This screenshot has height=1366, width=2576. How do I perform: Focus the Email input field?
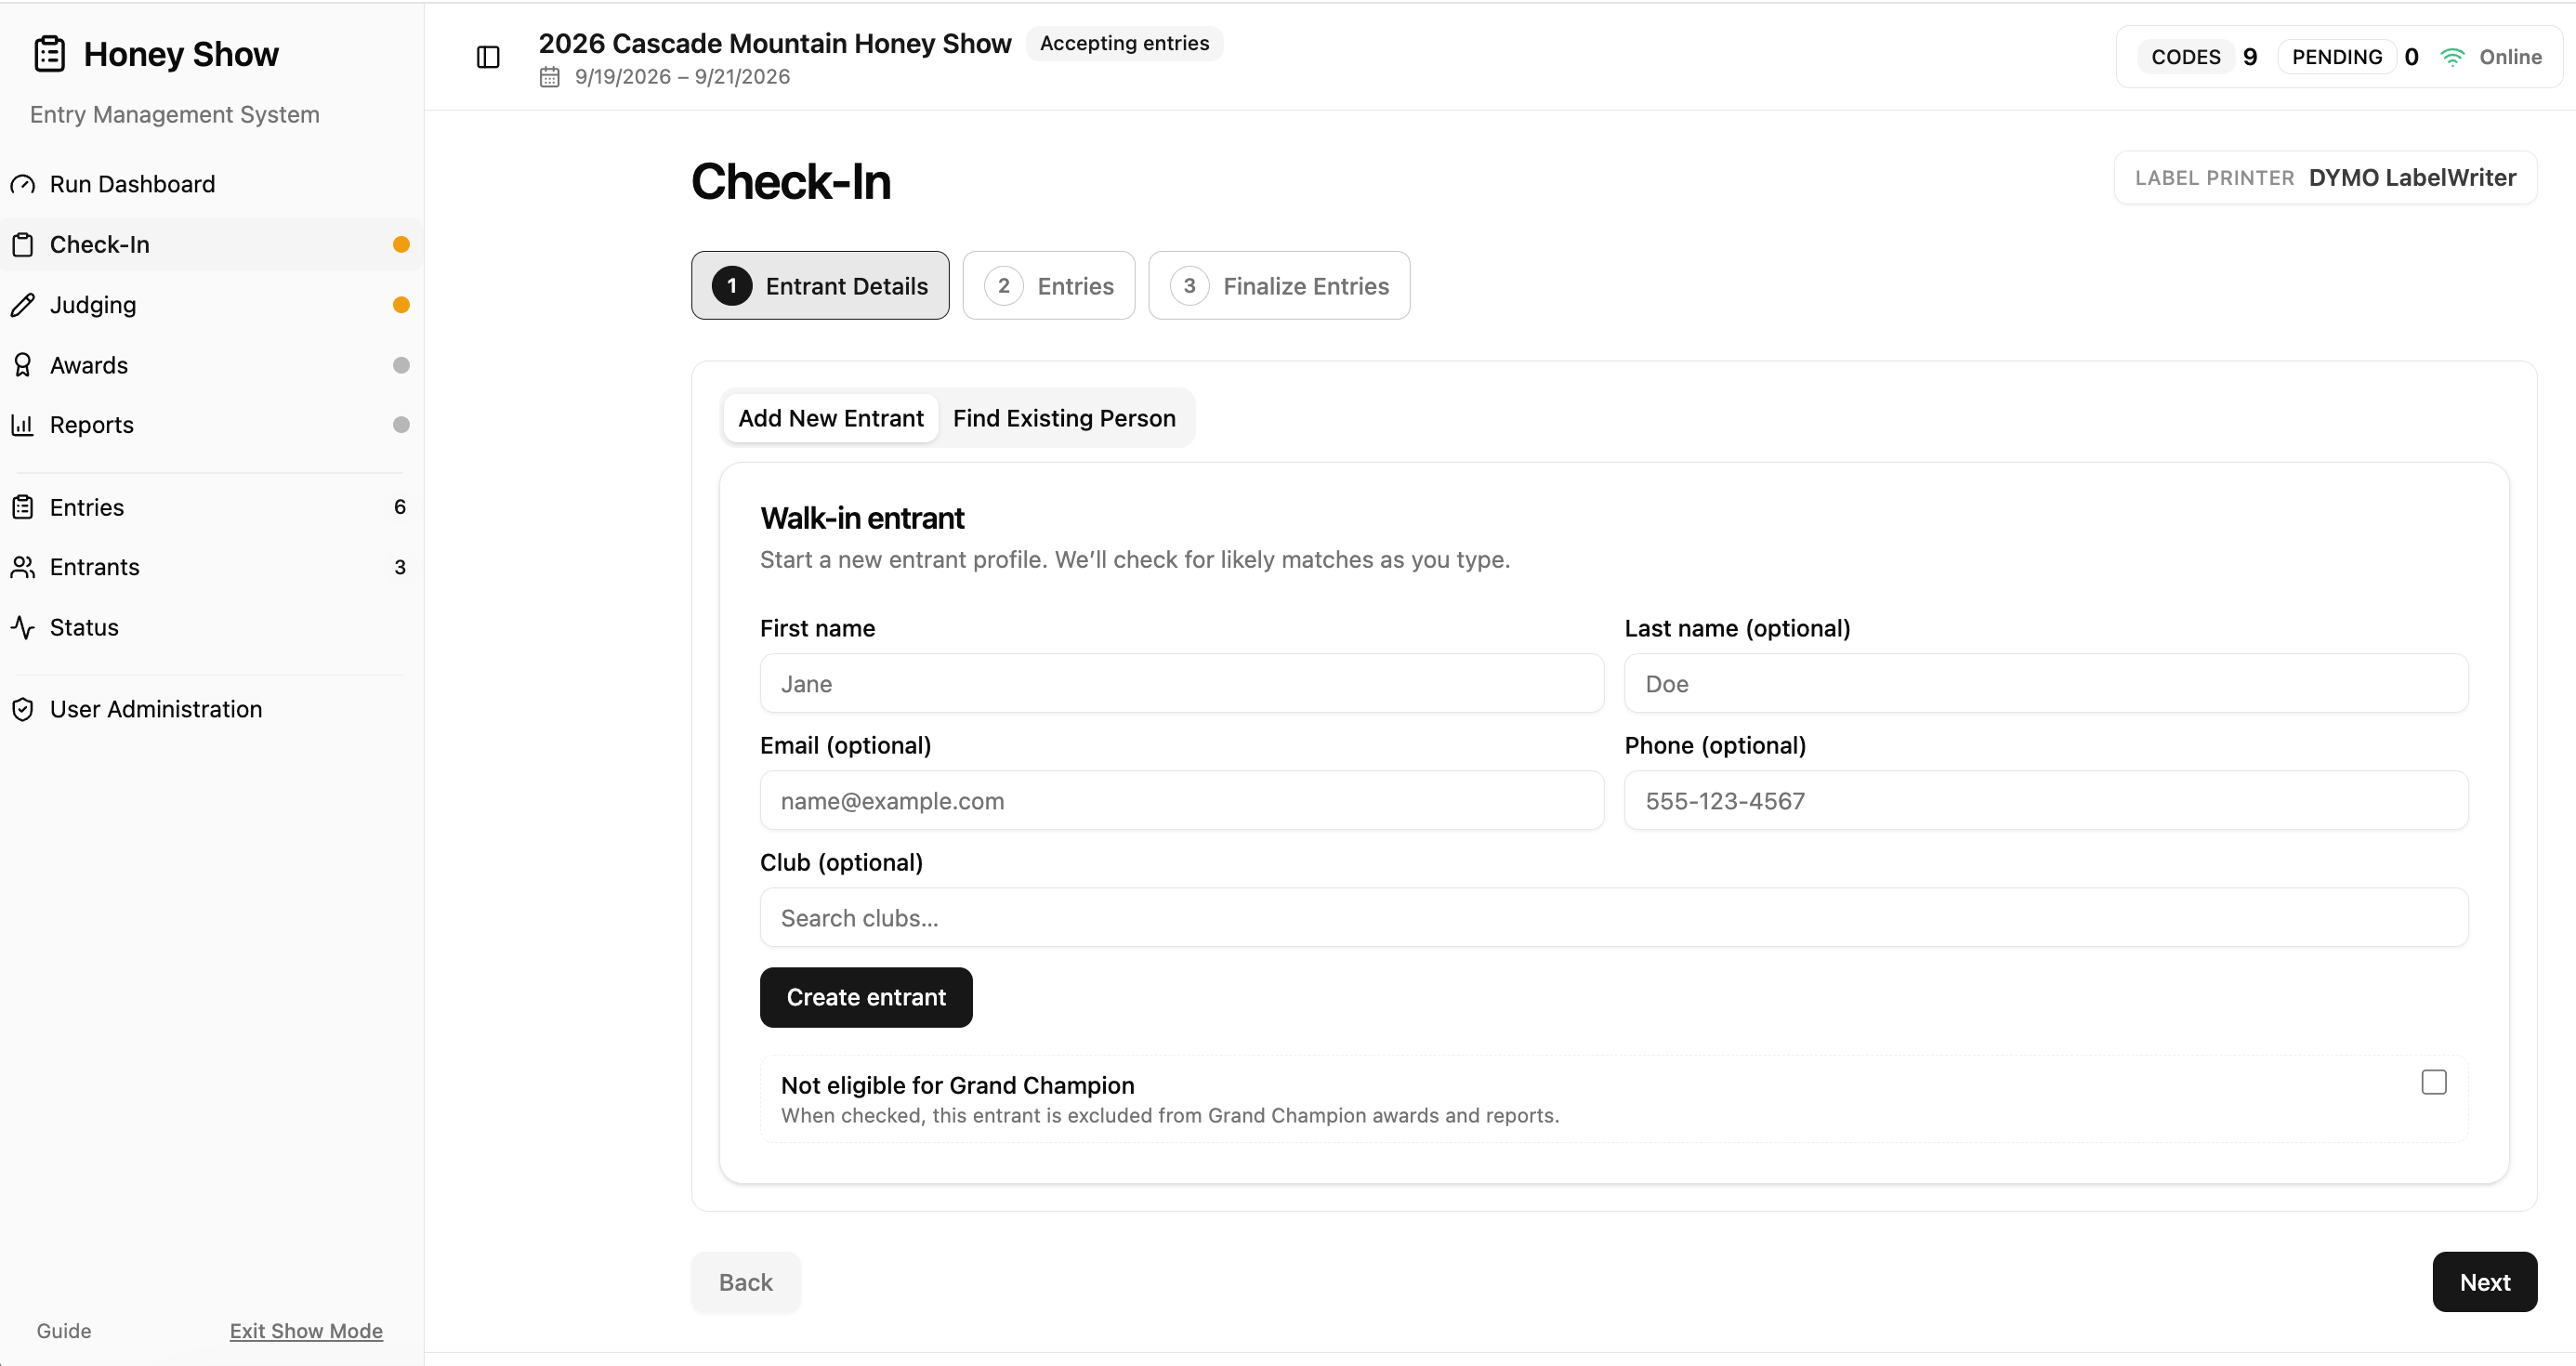1181,800
